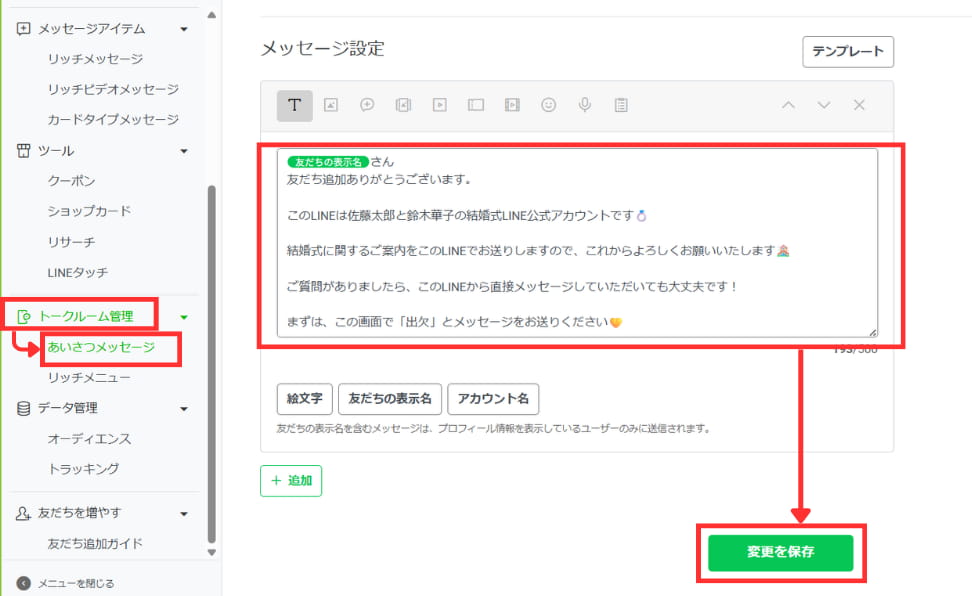Insert 友だちの表示名 via button
This screenshot has height=596, width=972.
pyautogui.click(x=390, y=399)
